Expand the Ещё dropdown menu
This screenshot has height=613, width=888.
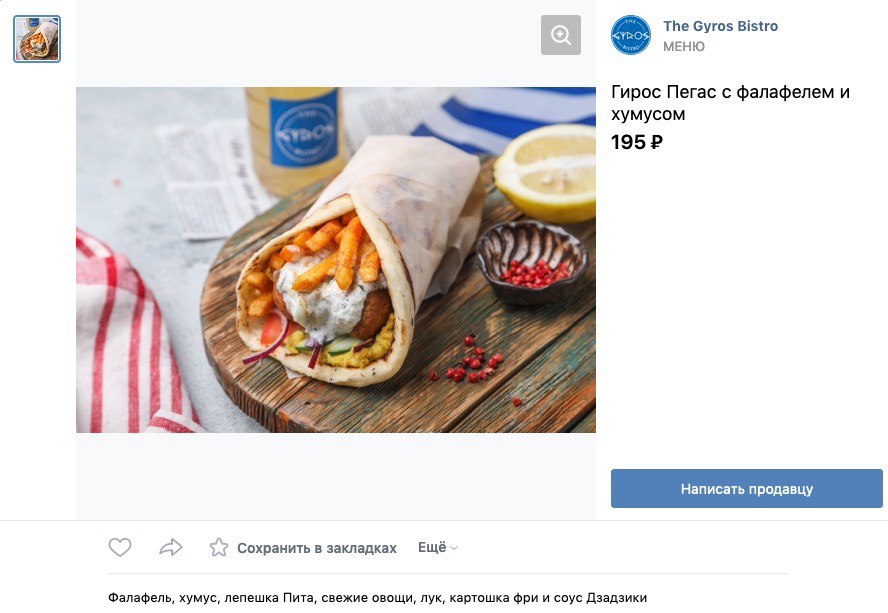(438, 547)
